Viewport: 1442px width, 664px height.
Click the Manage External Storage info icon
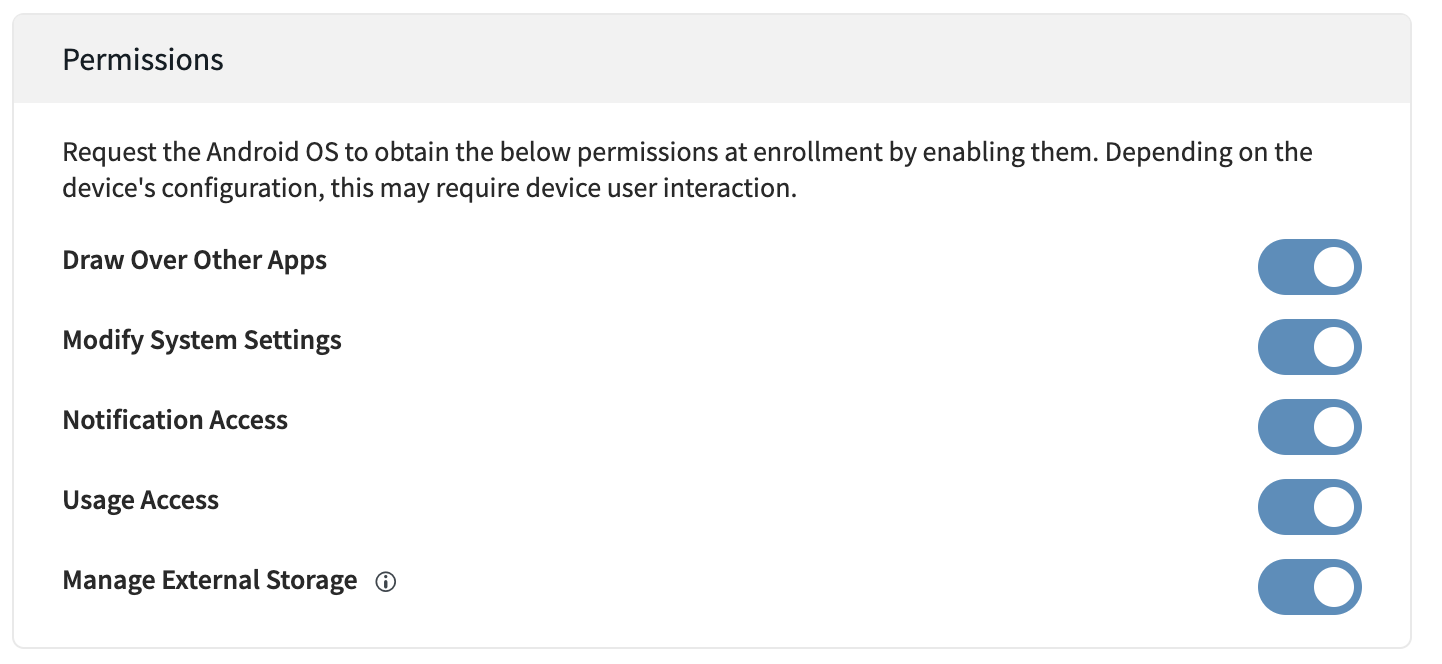pos(385,582)
